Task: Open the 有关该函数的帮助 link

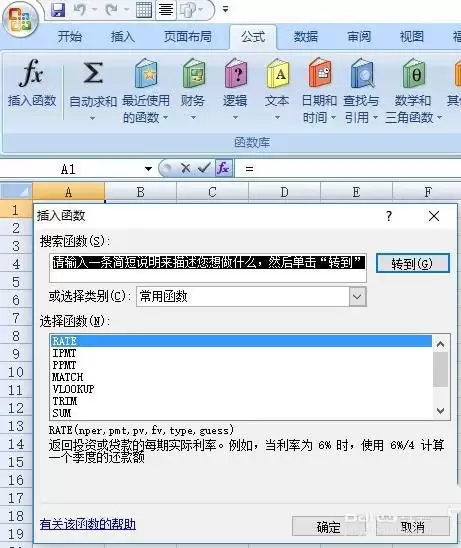Action: [88, 524]
